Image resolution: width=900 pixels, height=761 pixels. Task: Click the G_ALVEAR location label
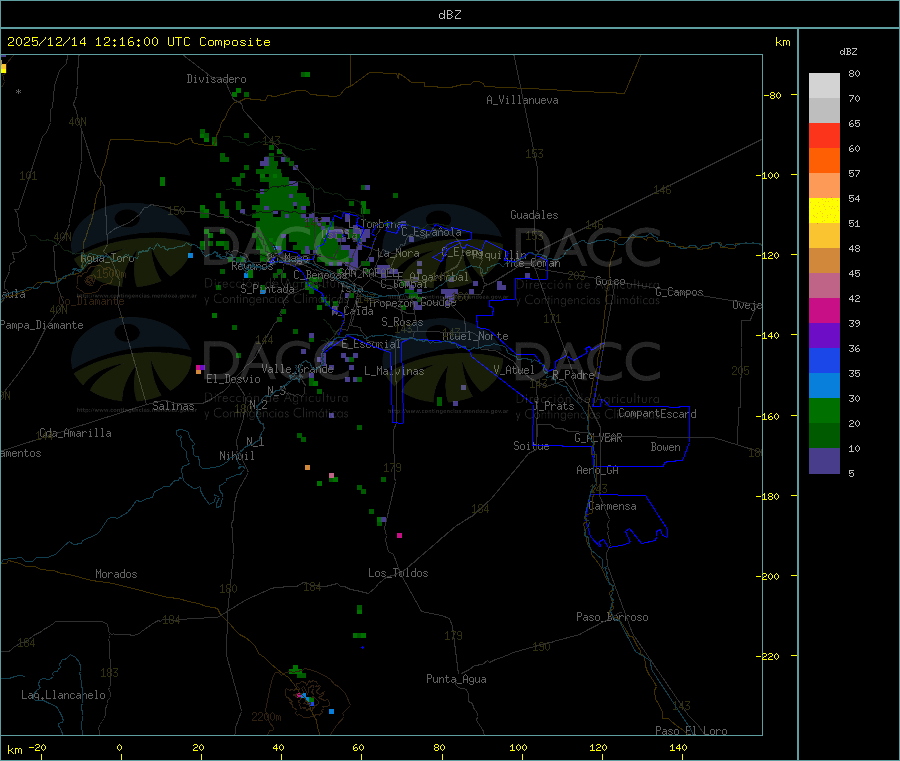click(x=598, y=438)
